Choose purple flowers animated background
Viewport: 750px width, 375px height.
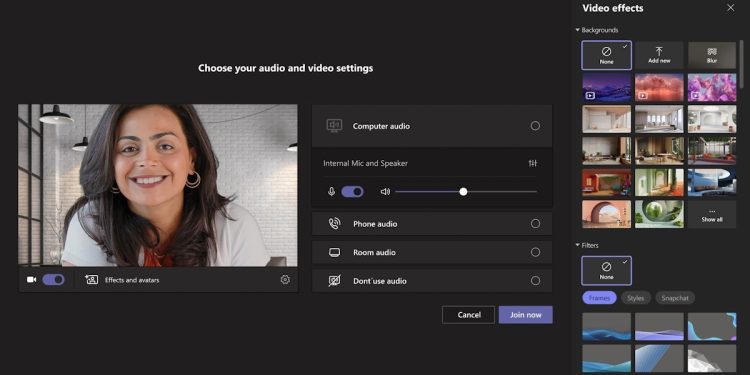(712, 87)
